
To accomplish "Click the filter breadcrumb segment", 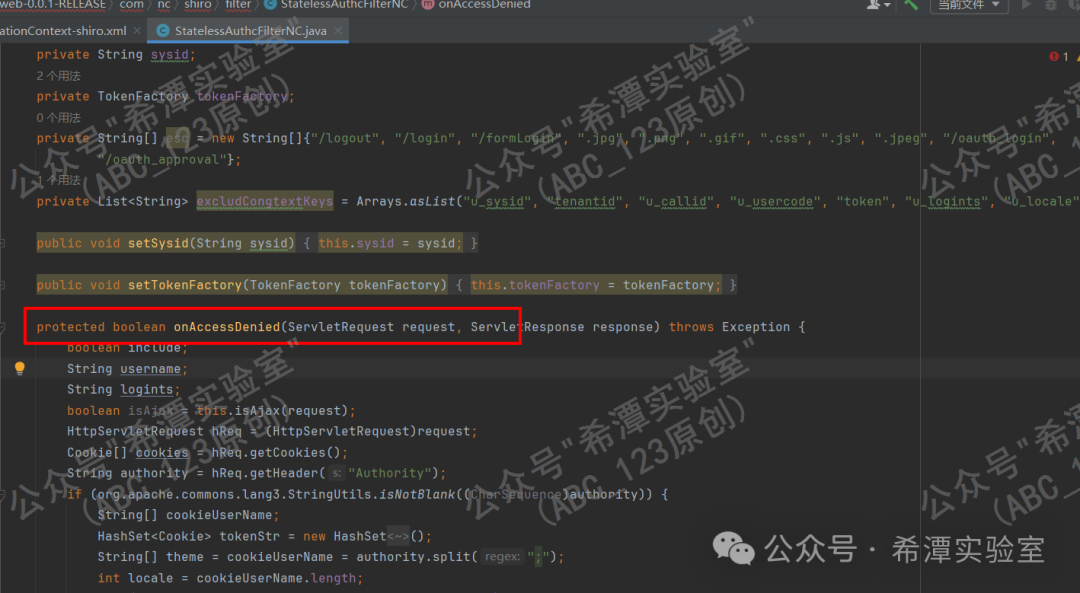I will [238, 5].
